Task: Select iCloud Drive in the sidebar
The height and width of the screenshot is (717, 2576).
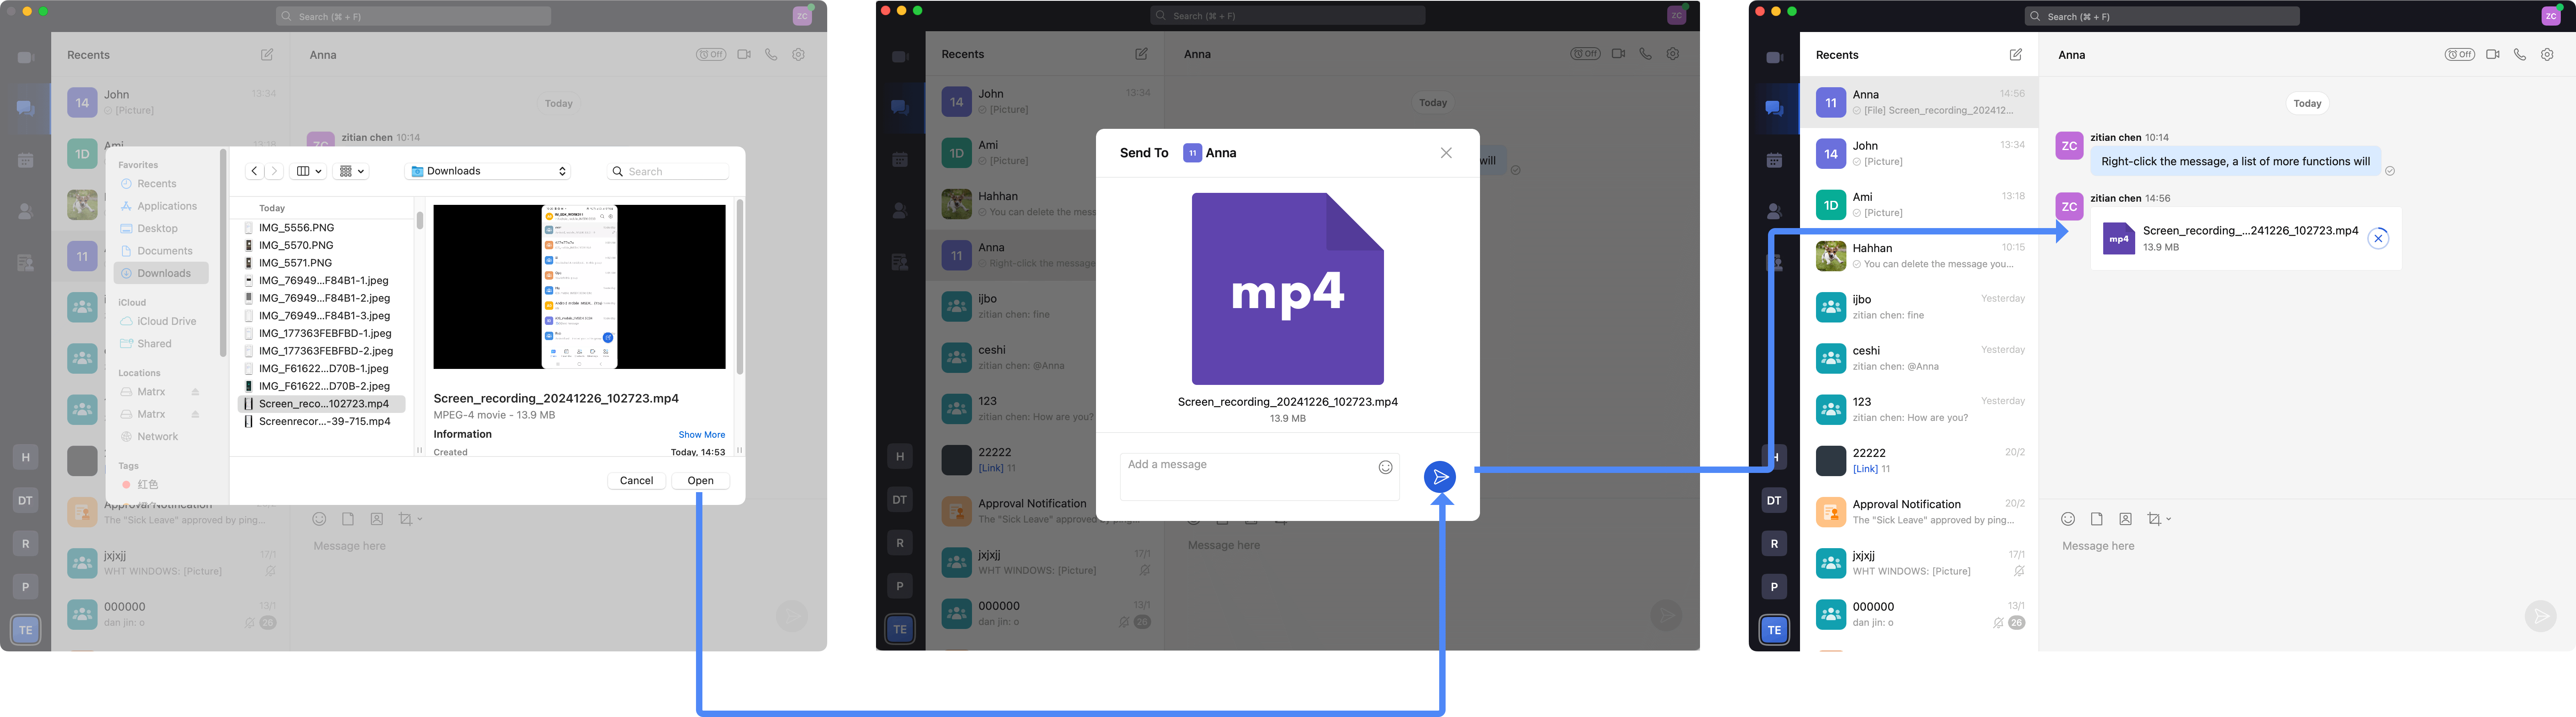Action: pos(166,321)
